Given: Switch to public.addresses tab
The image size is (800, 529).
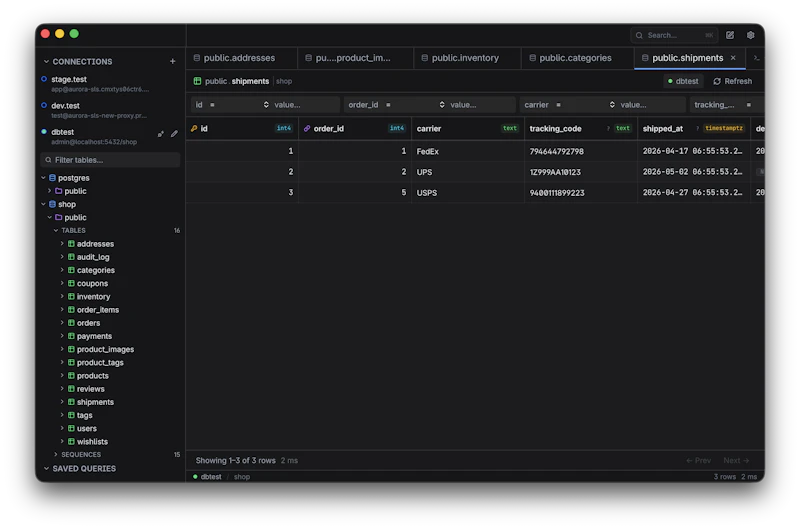Looking at the screenshot, I should tap(241, 58).
